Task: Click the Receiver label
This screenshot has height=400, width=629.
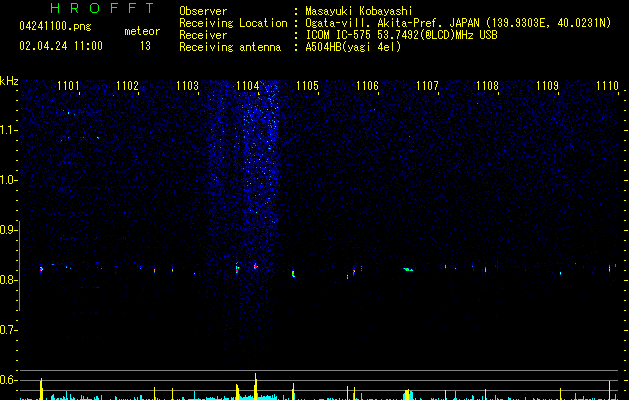Action: 203,35
